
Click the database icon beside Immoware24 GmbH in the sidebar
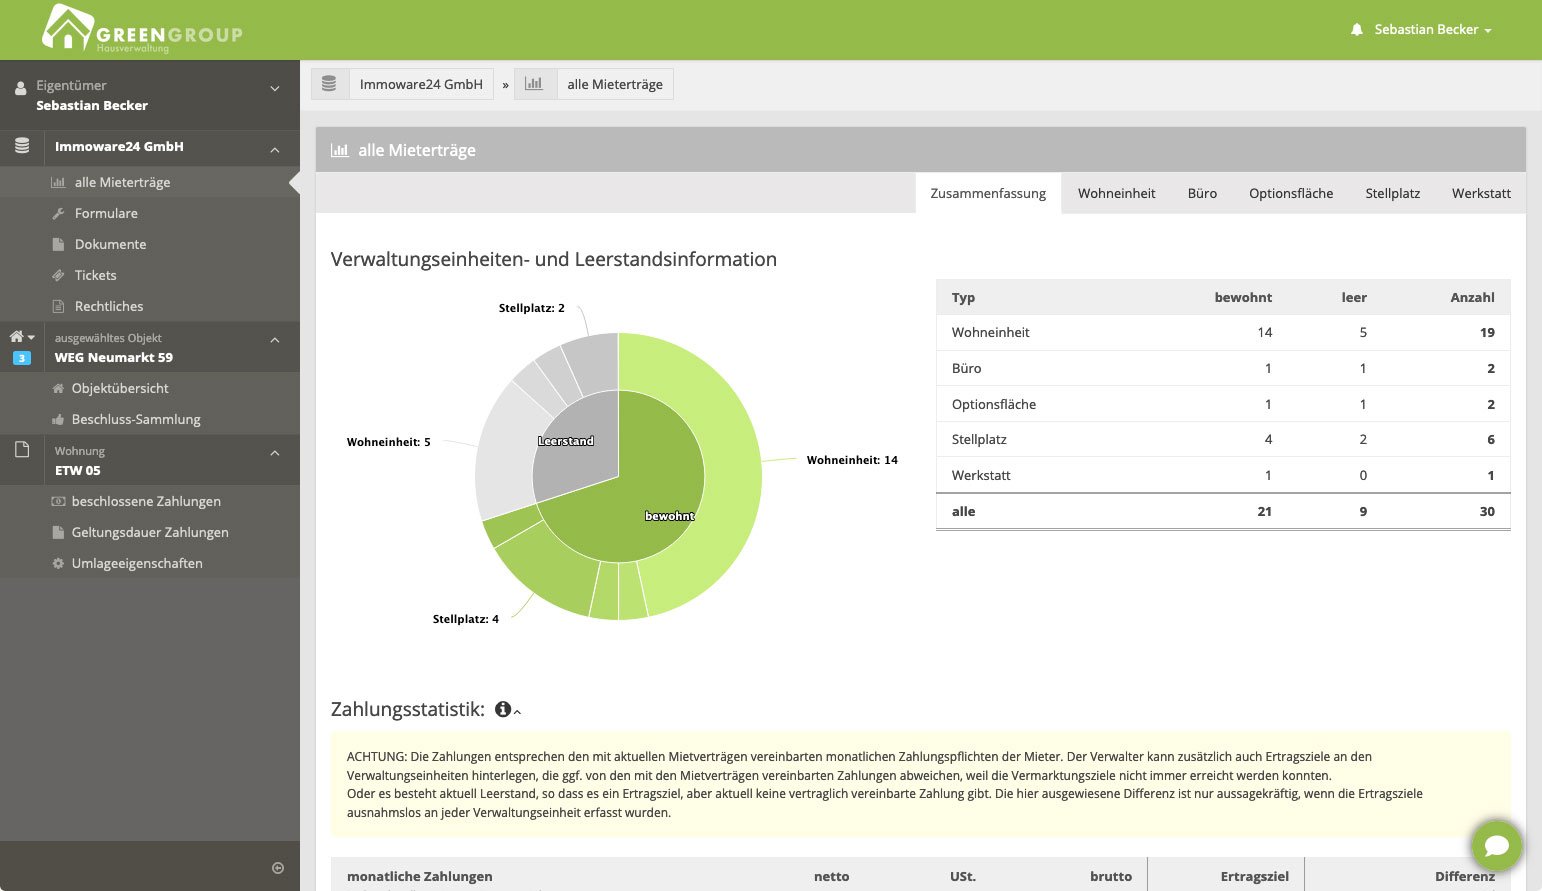[22, 146]
